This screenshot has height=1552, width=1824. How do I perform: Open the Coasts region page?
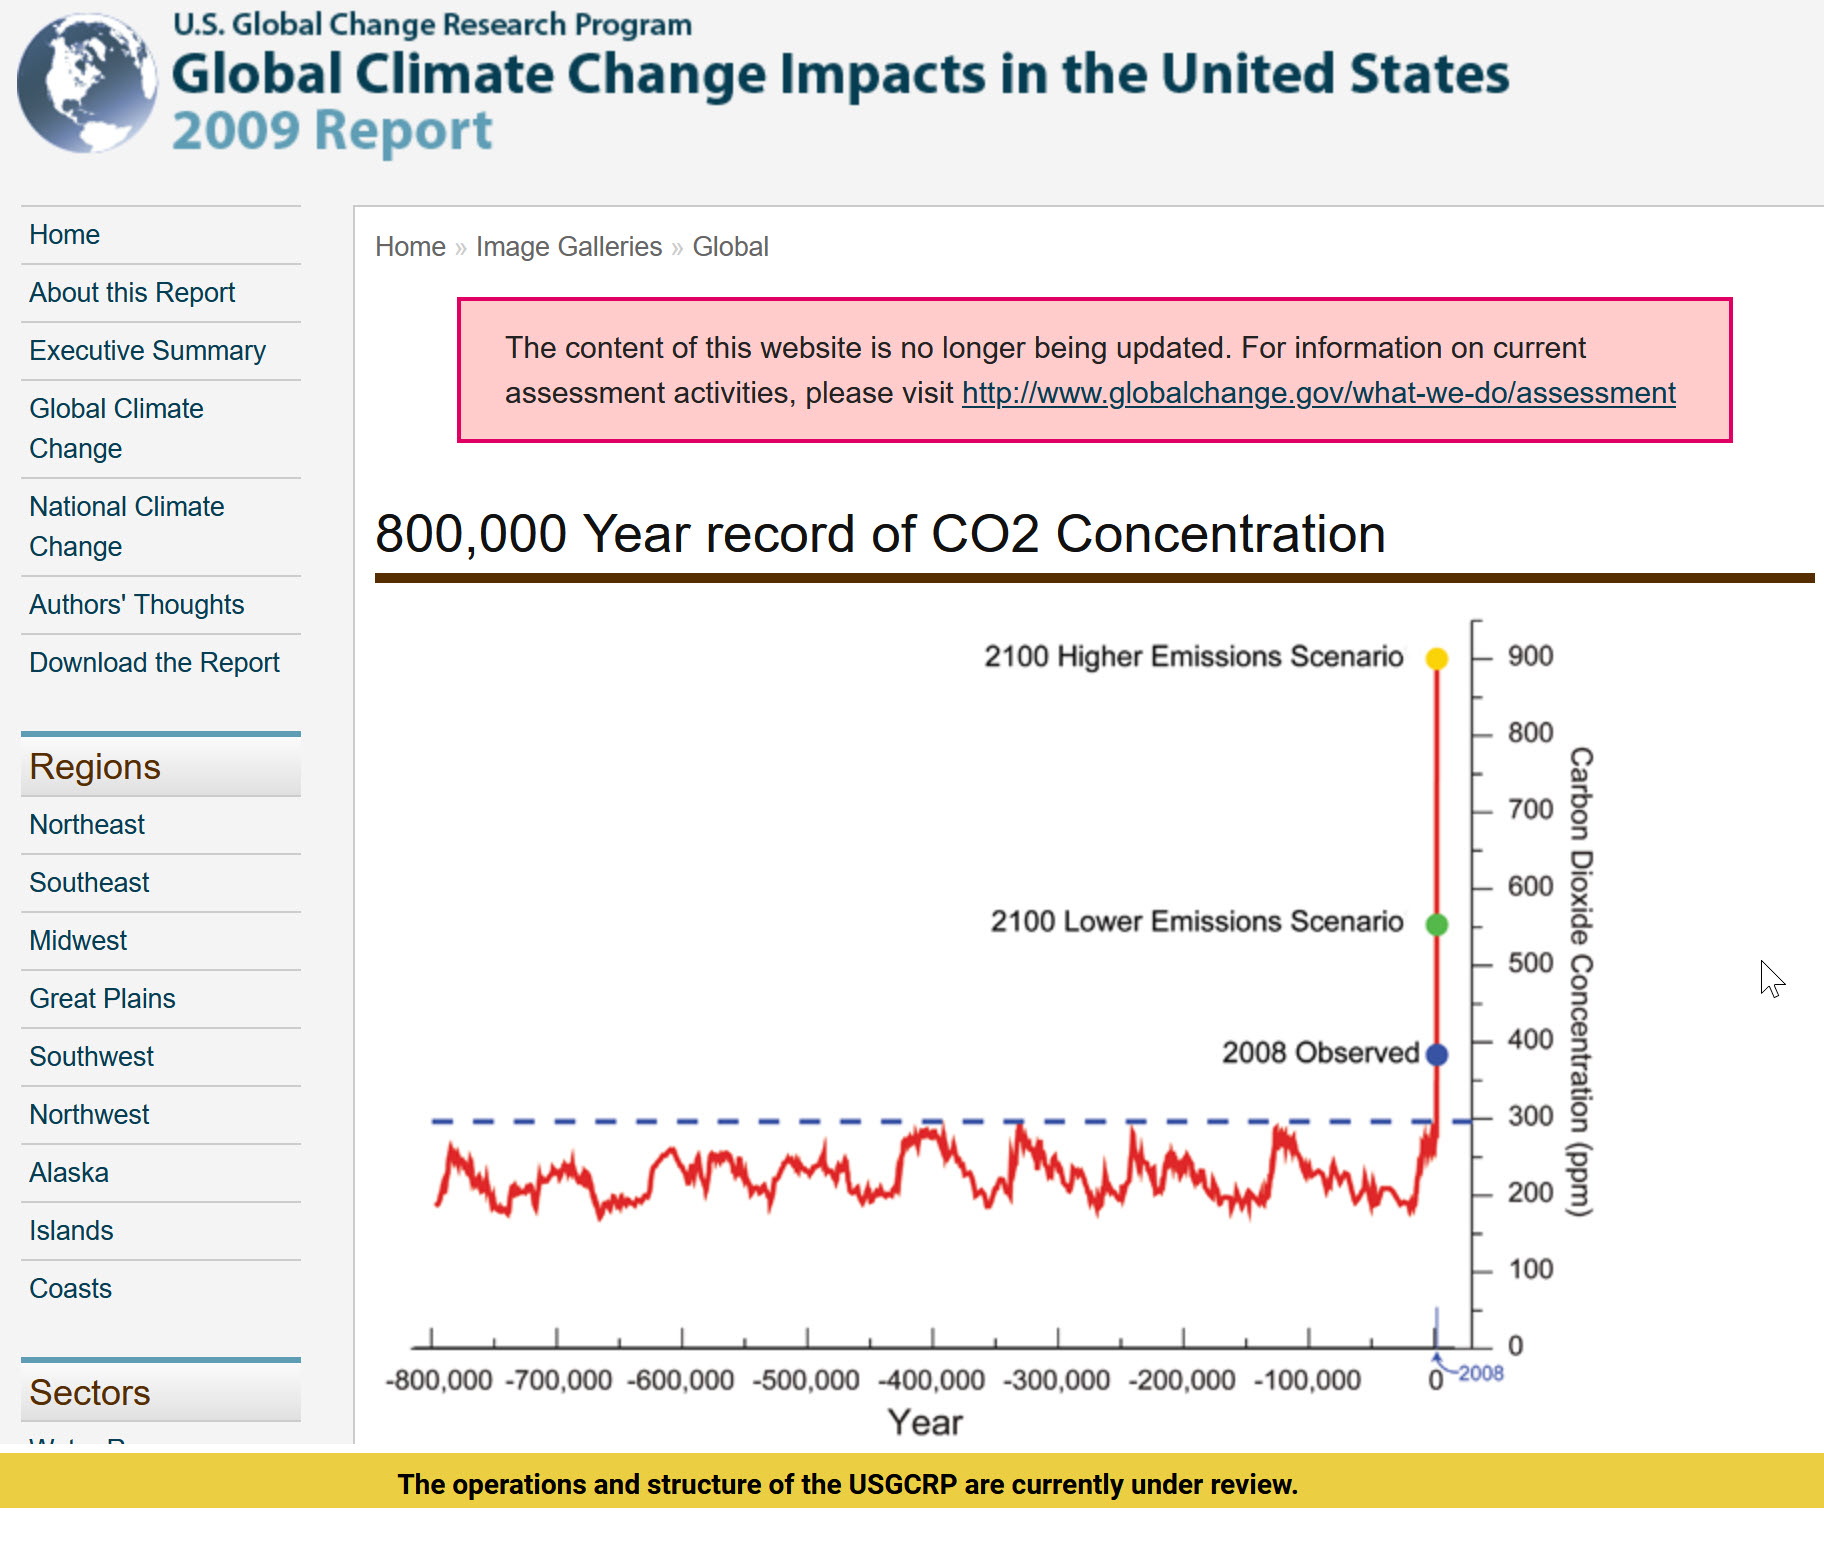pyautogui.click(x=71, y=1289)
